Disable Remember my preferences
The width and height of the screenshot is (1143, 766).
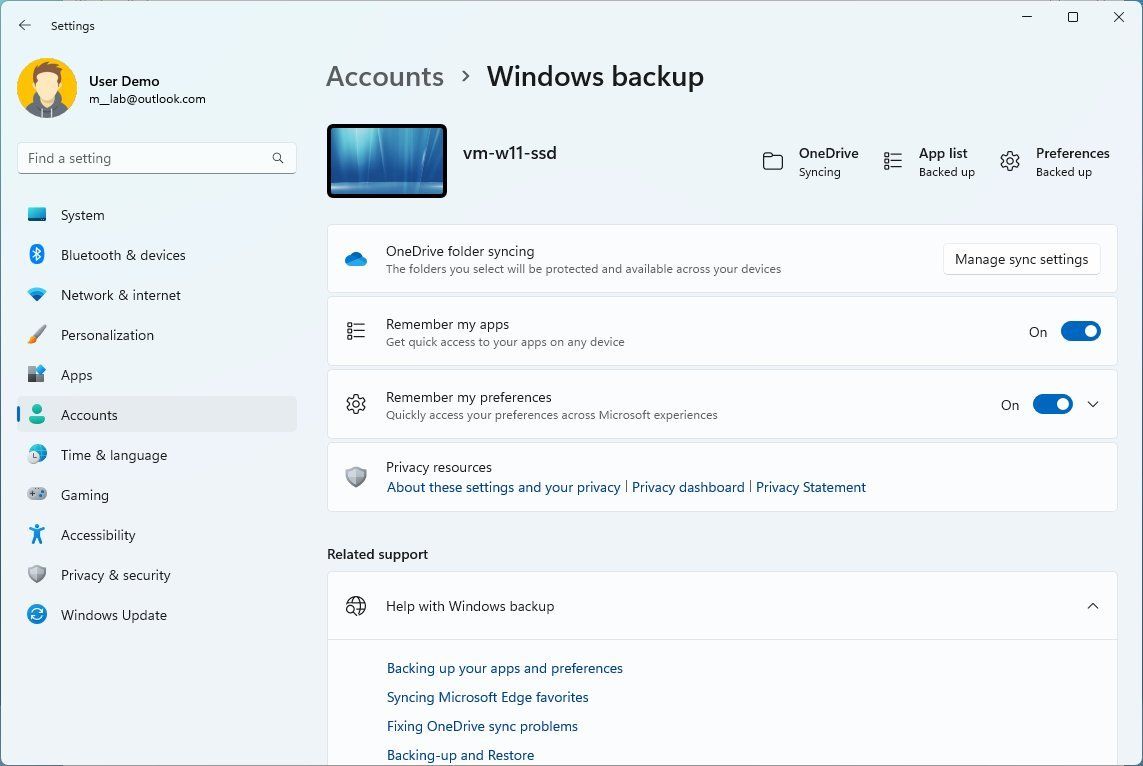(1052, 404)
